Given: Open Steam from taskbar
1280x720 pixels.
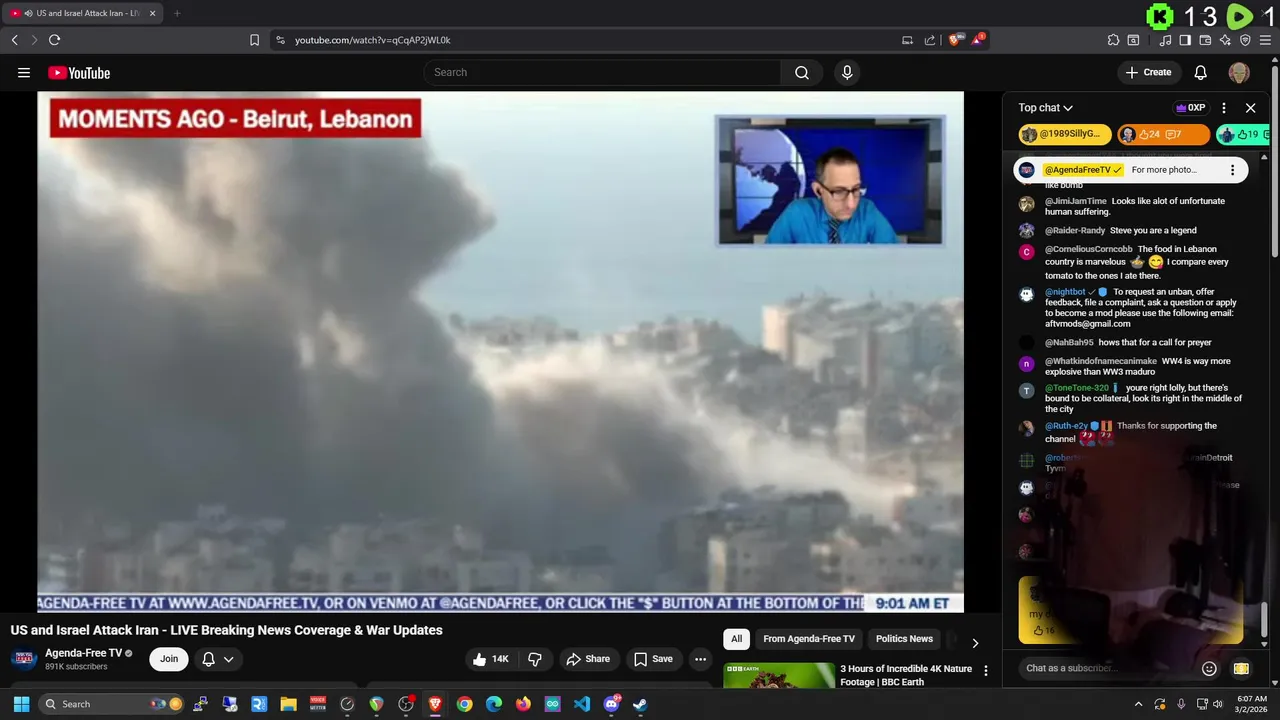Looking at the screenshot, I should pos(640,704).
